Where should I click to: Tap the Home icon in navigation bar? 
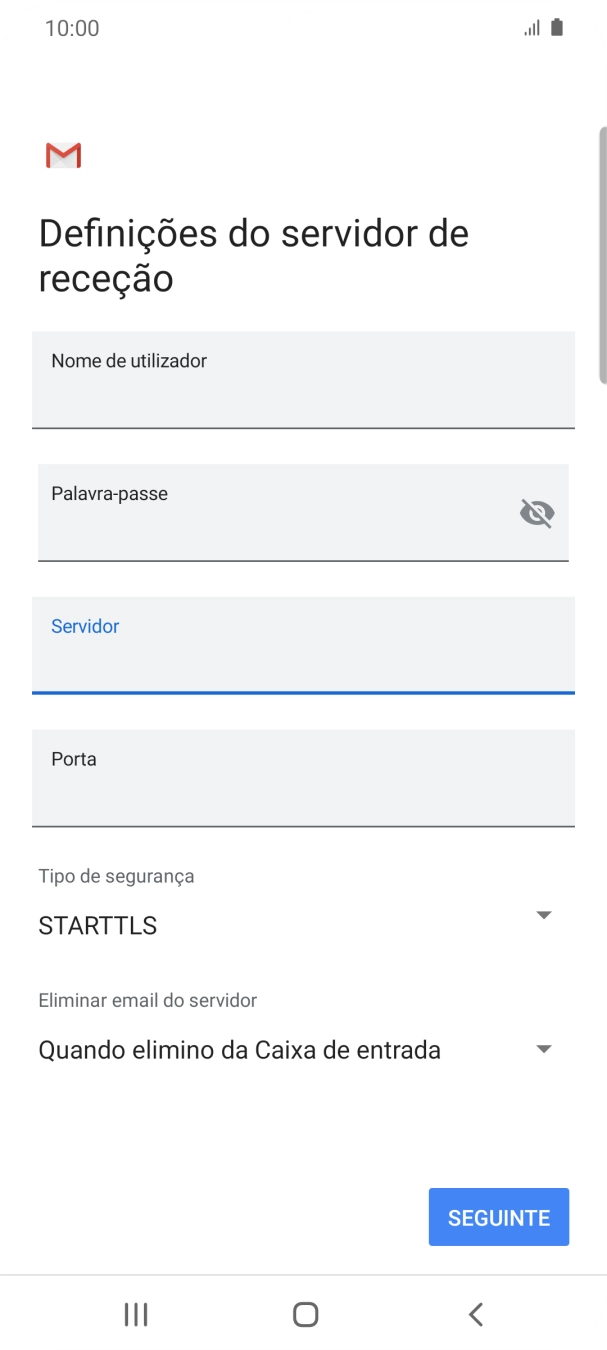click(x=303, y=1314)
